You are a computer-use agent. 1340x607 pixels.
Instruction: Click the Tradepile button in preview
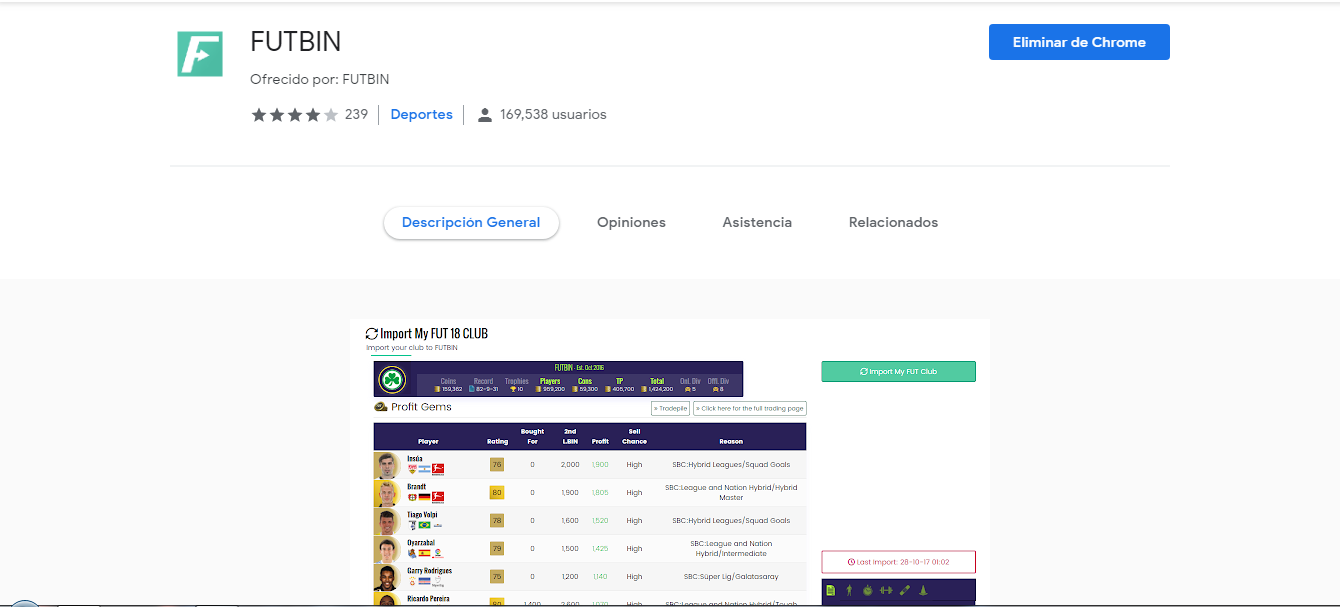(670, 408)
